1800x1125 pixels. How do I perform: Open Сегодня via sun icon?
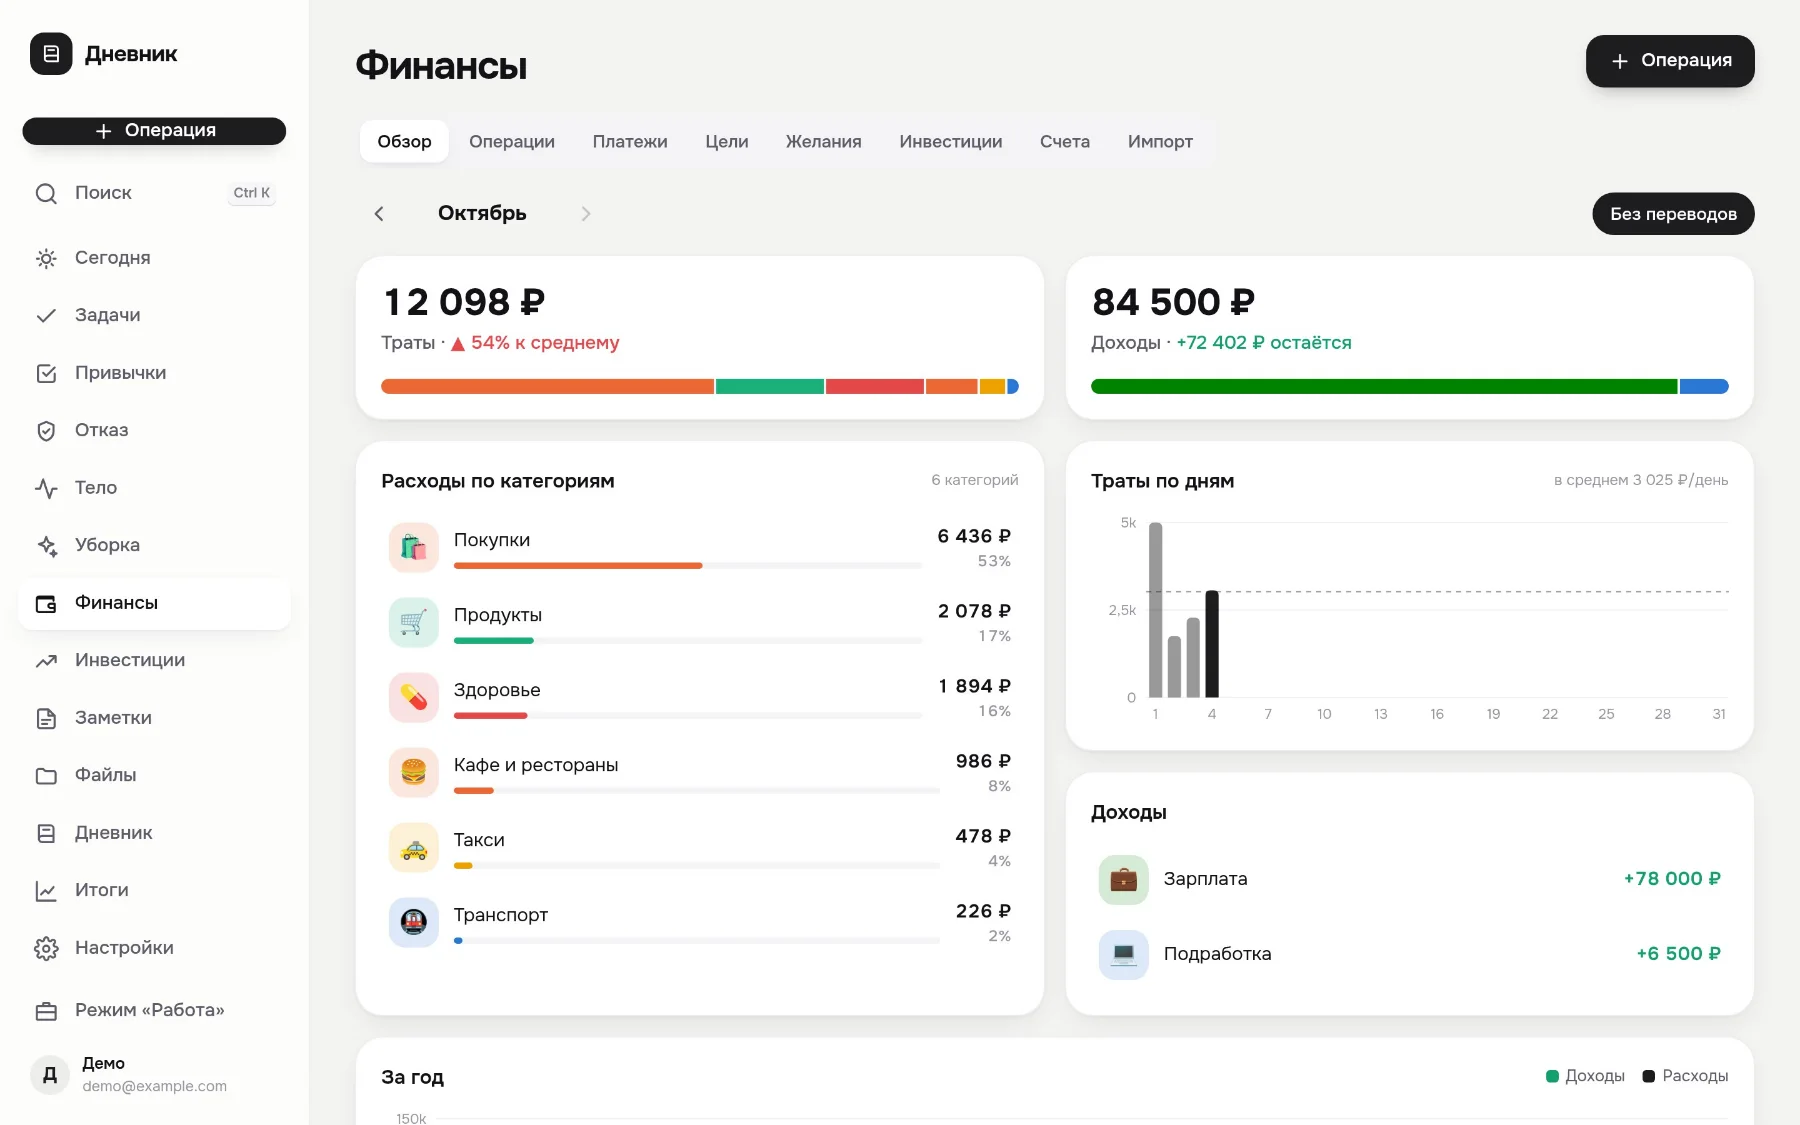coord(46,258)
